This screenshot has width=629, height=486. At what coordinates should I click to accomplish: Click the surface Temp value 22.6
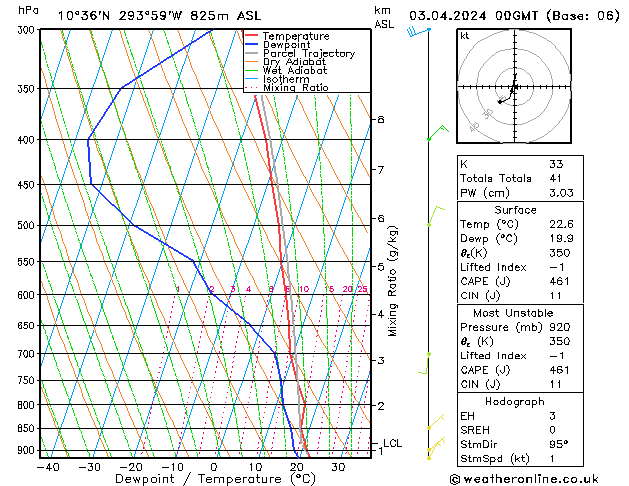coord(561,224)
